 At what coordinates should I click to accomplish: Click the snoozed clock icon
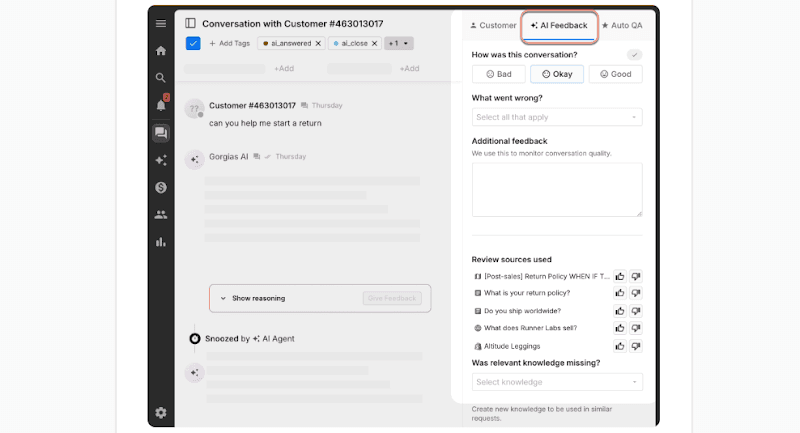[194, 339]
